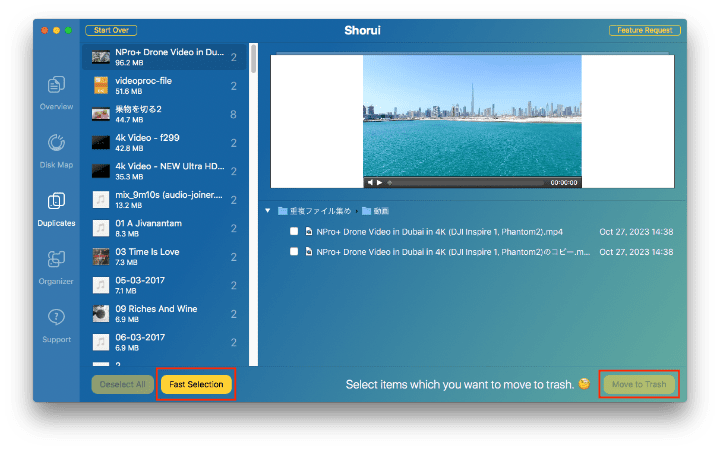Click NPro+ Drone Video list thumbnail
The image size is (720, 449).
click(x=101, y=57)
